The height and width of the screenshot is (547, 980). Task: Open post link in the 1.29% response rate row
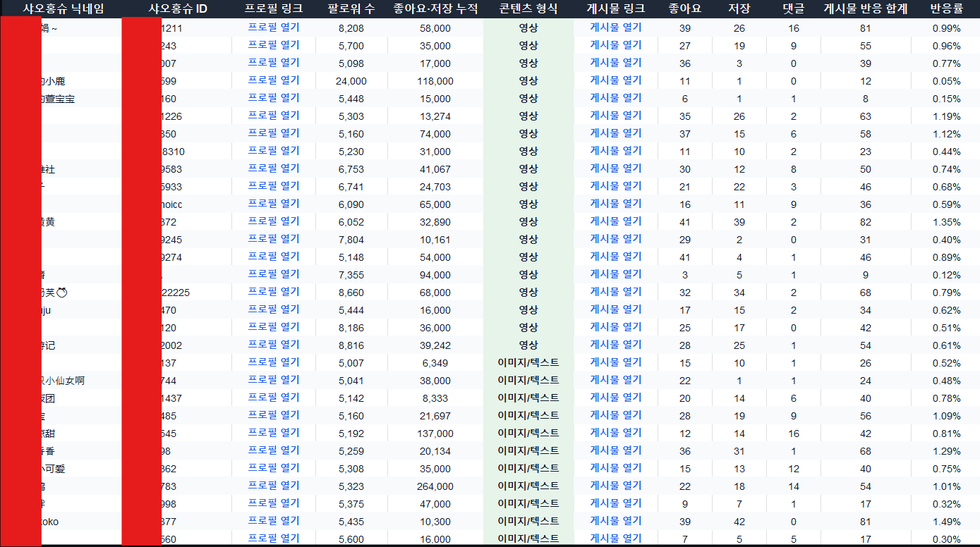pos(616,451)
